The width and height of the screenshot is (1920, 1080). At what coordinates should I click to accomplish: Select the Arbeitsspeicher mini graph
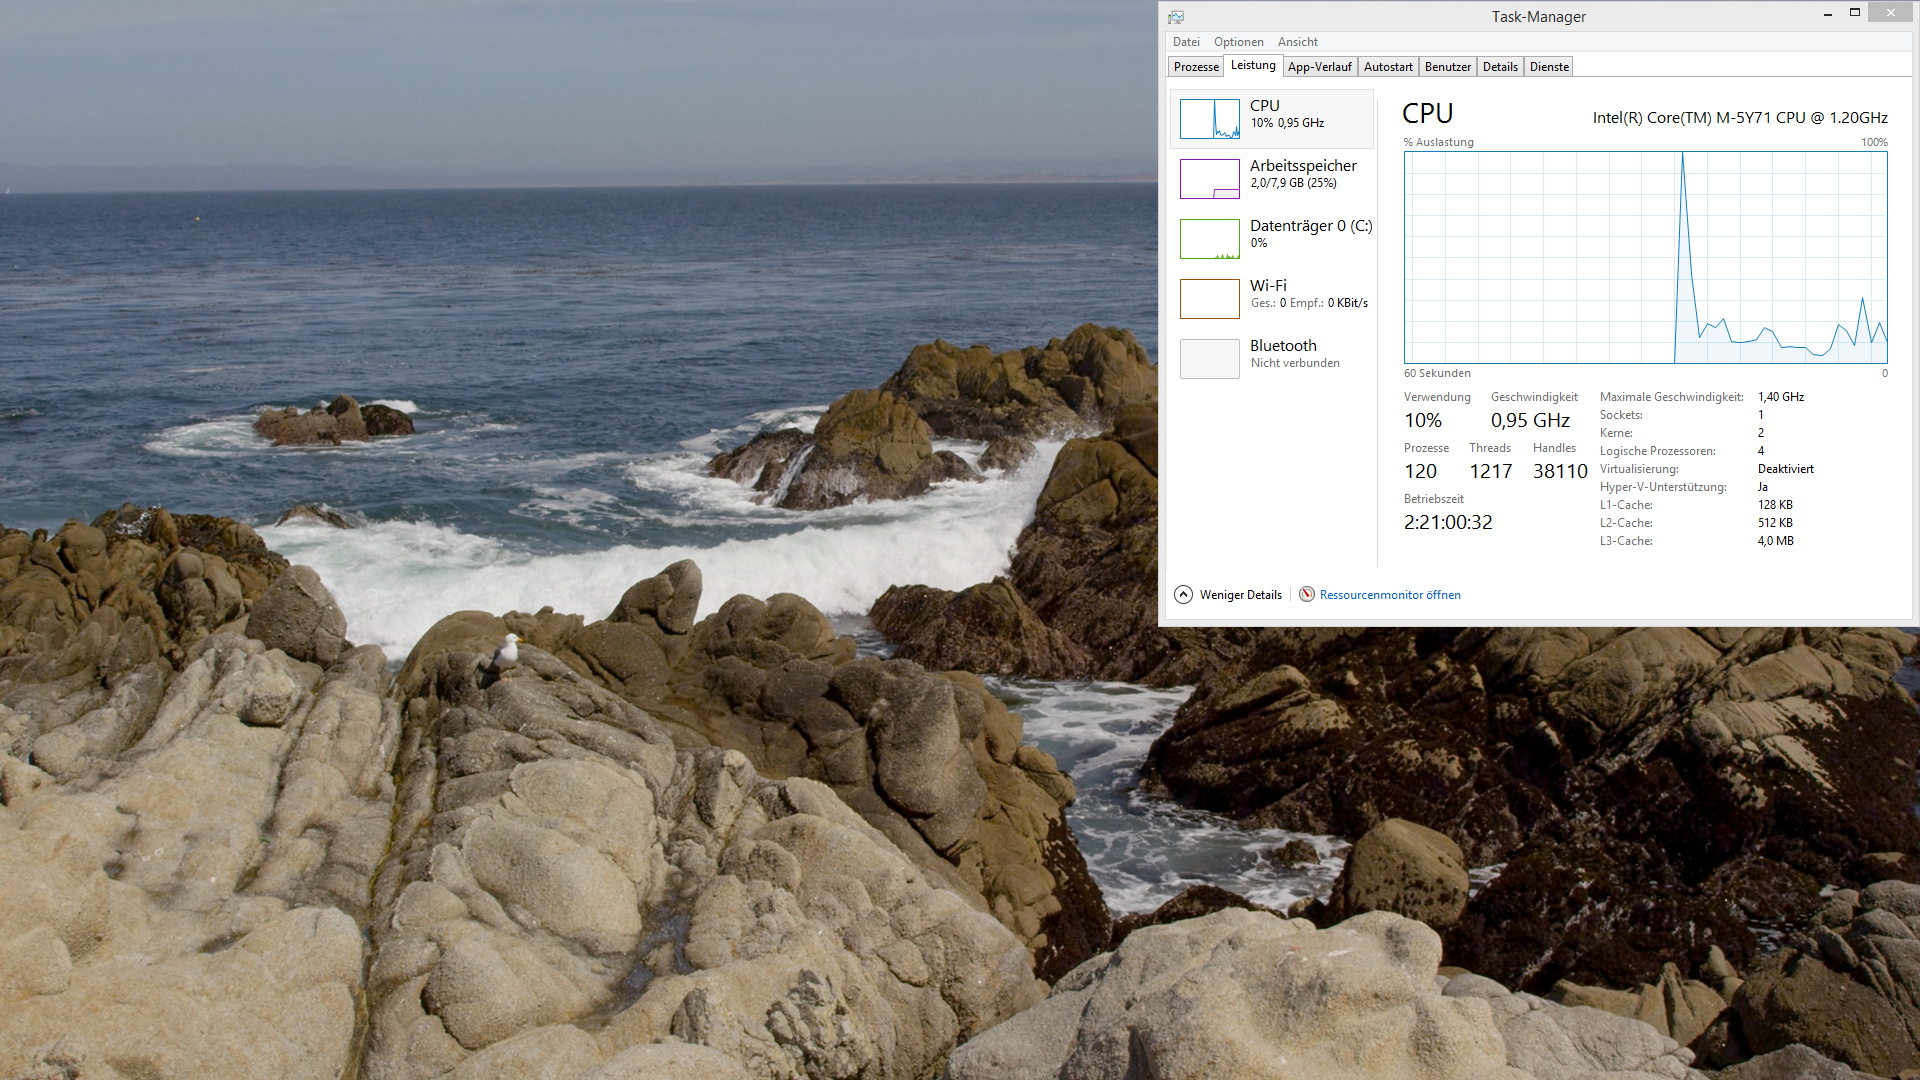[1209, 179]
